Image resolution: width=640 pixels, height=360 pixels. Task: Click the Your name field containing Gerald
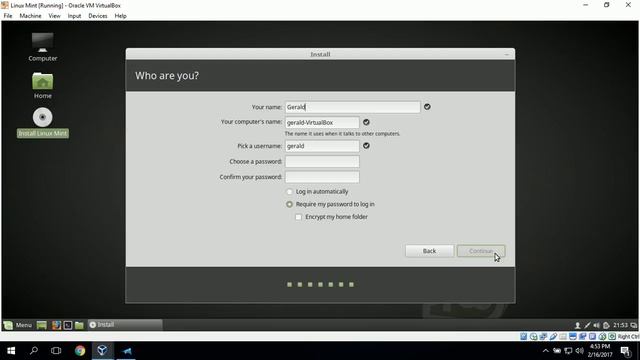352,107
